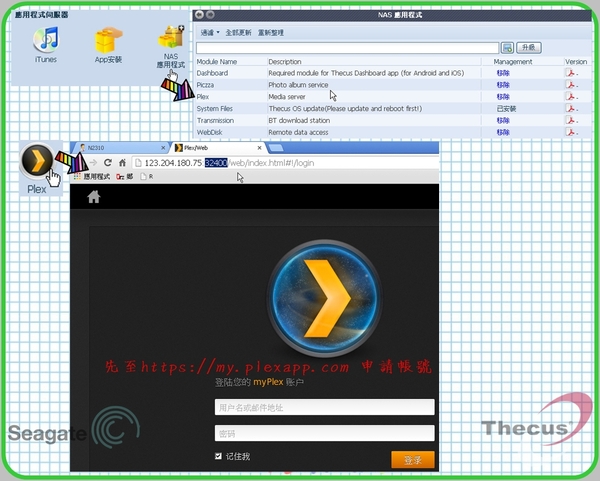Click the Management column header
Viewport: 600px width, 481px height.
513,62
